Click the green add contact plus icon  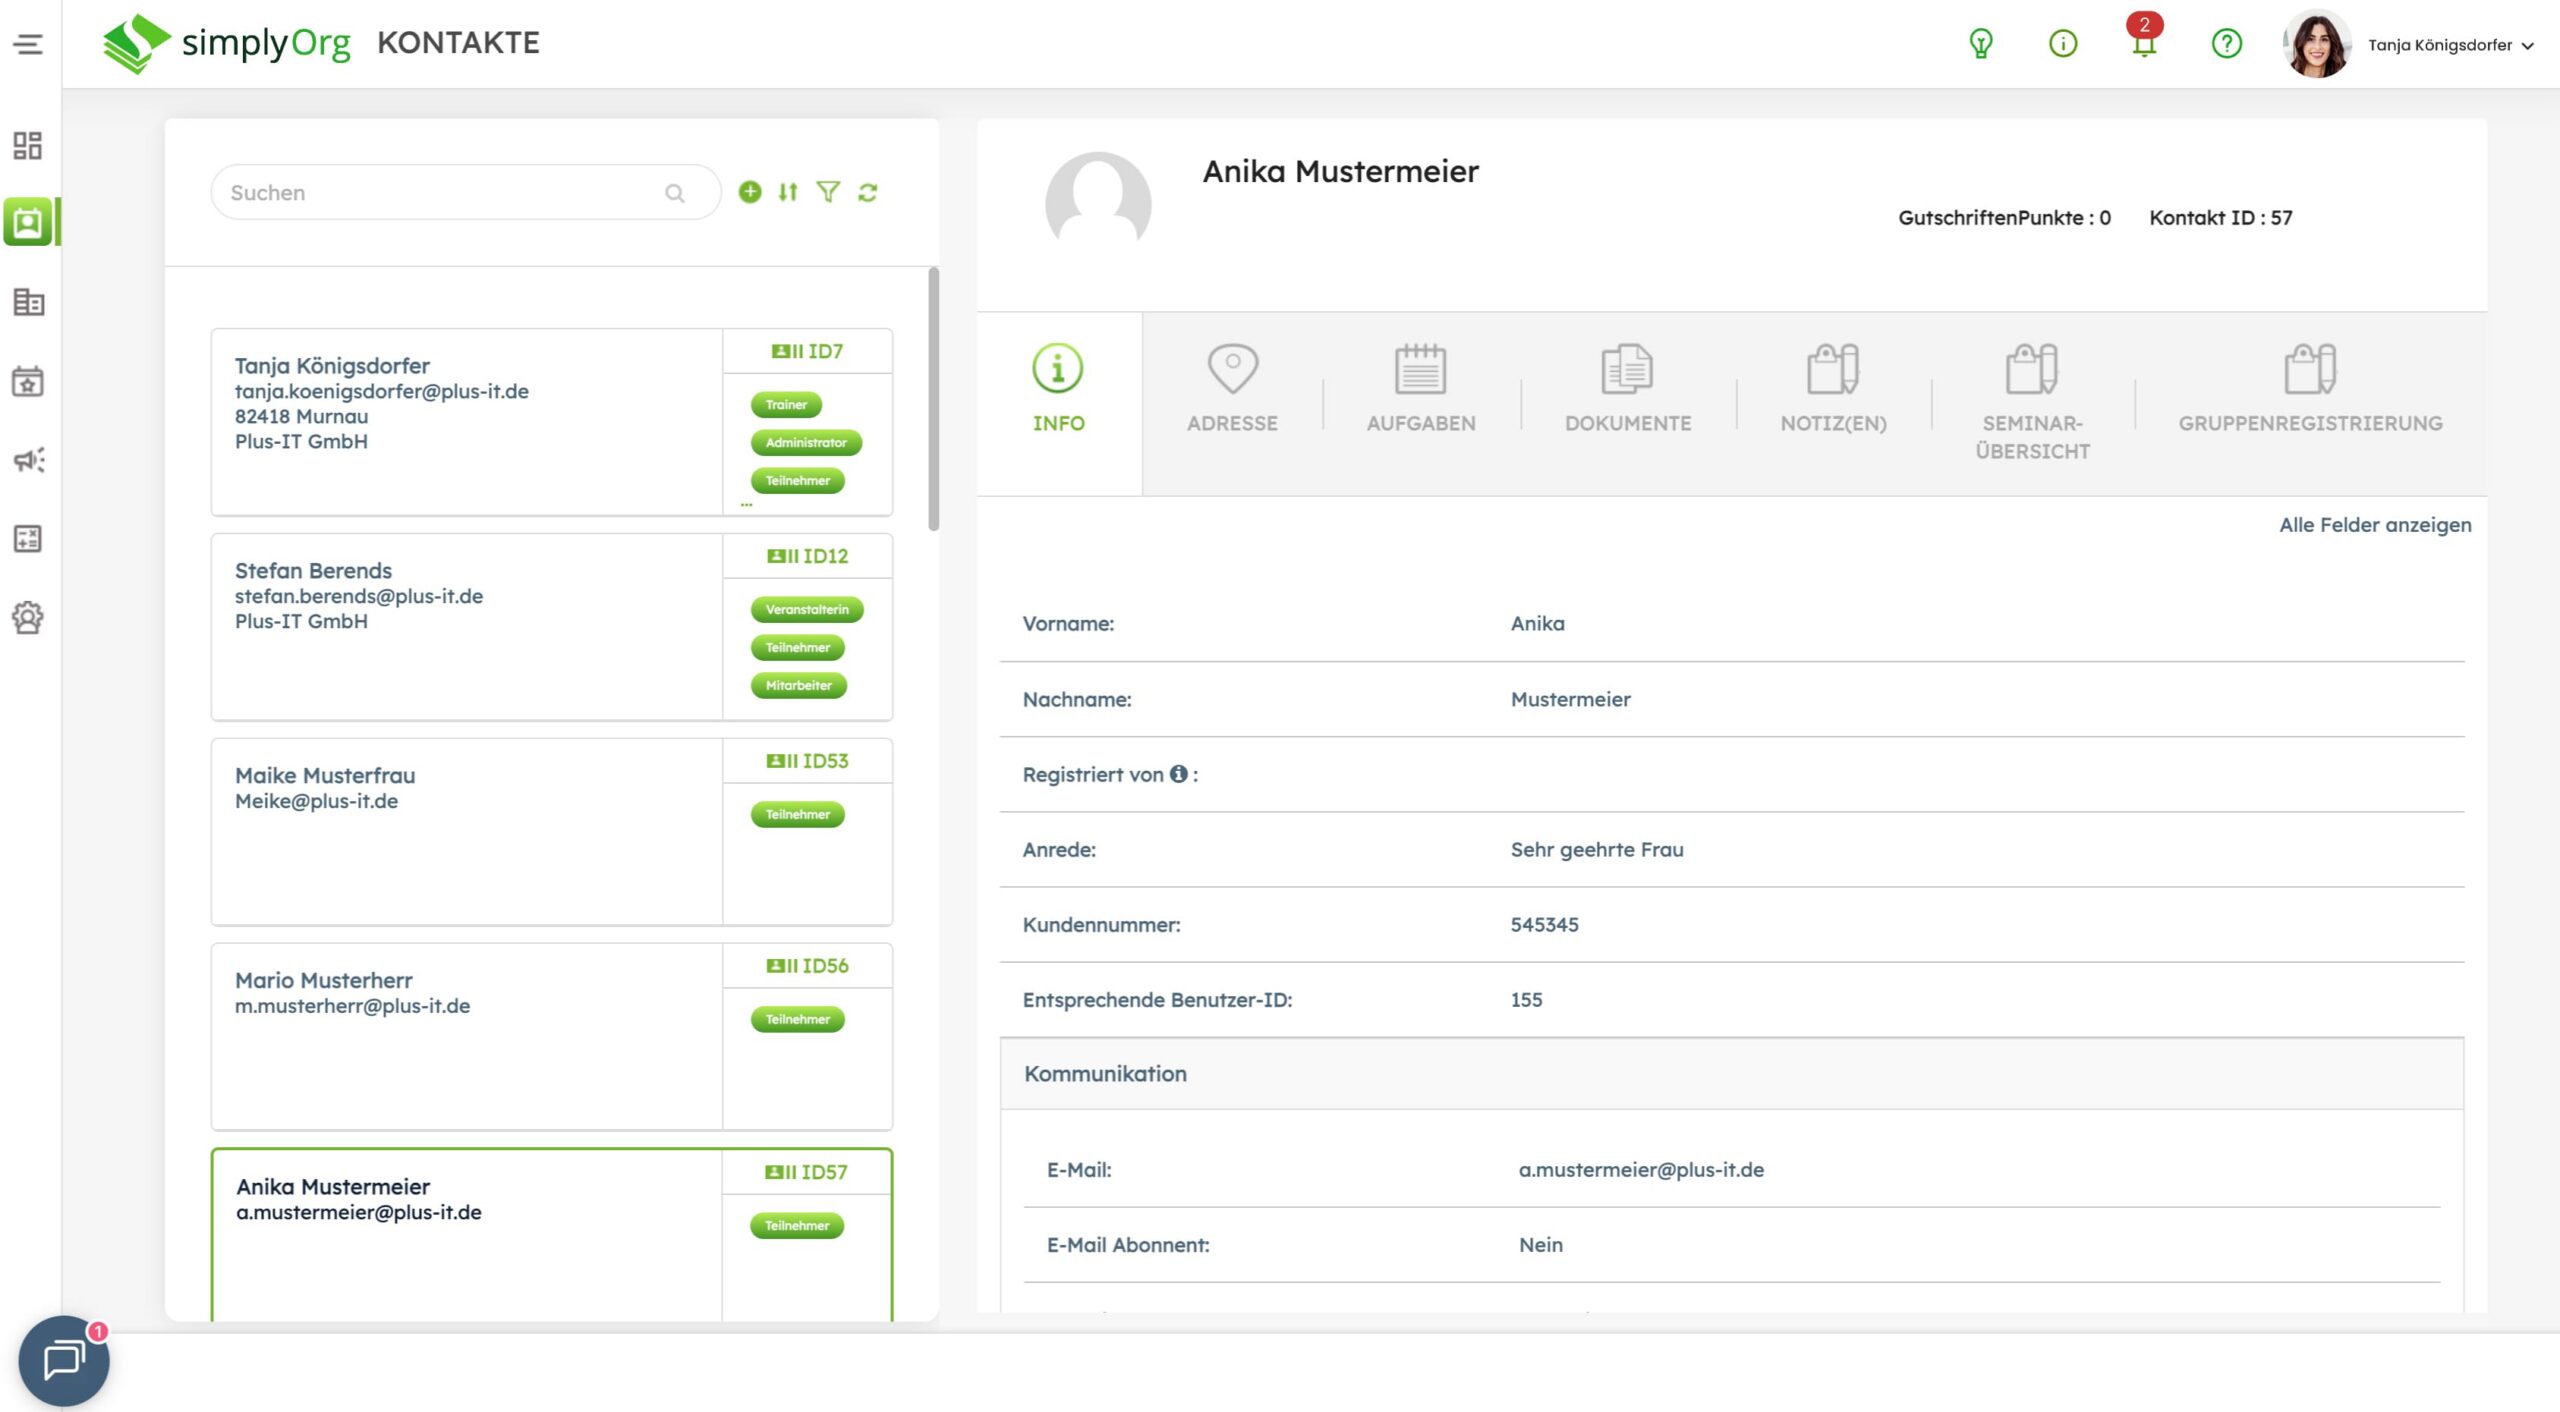coord(750,192)
